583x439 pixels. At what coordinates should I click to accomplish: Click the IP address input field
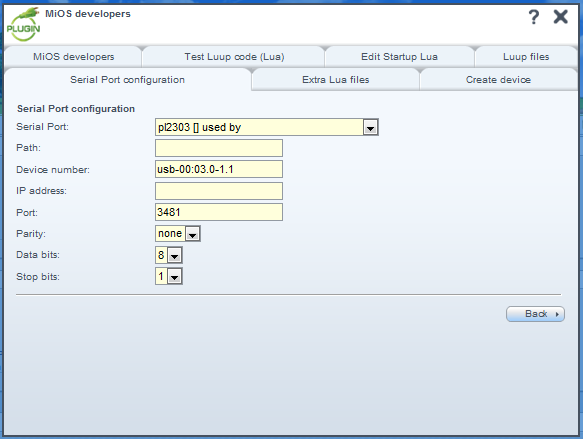pos(219,191)
